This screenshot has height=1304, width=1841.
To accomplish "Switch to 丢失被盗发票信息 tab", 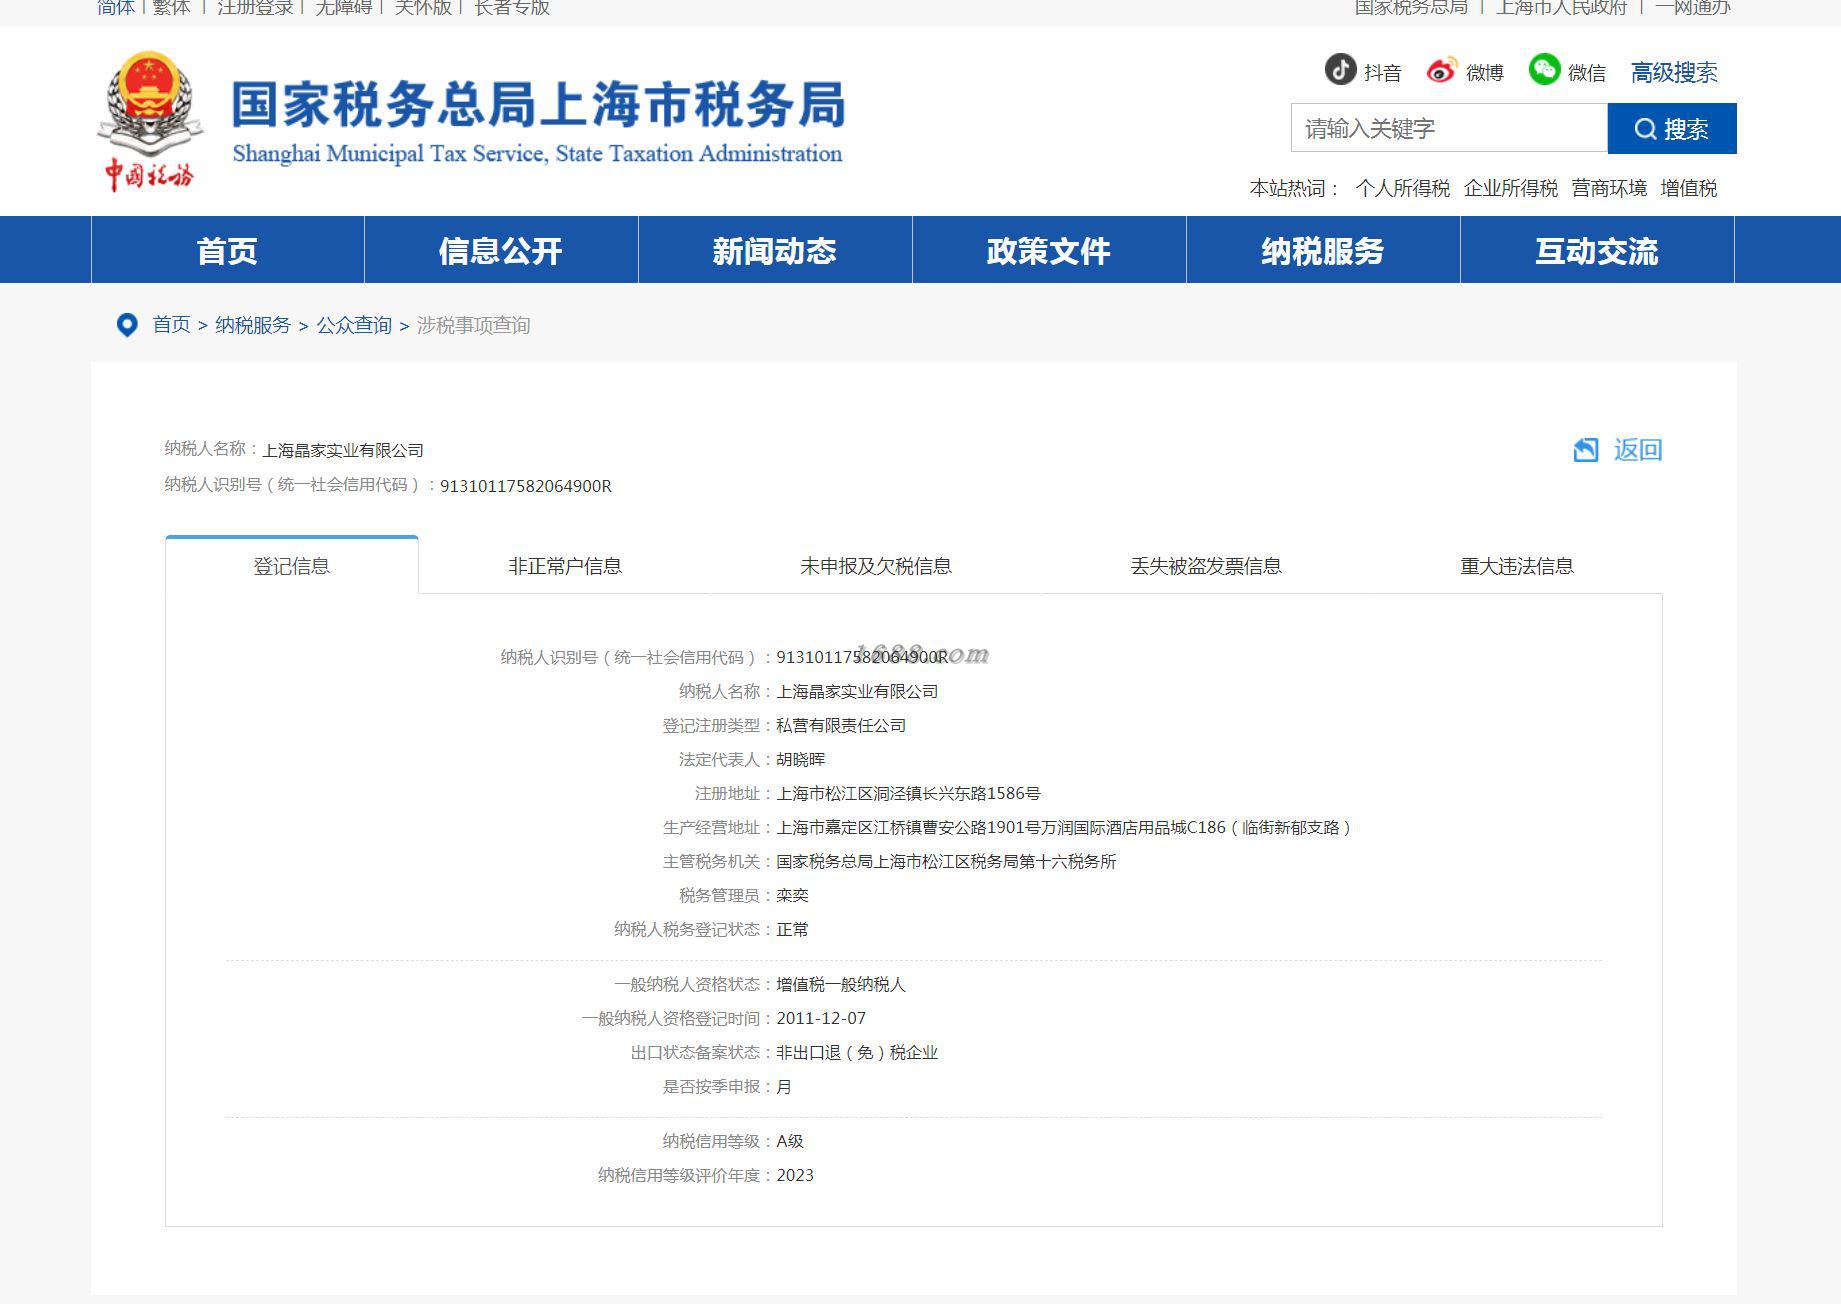I will (1206, 566).
